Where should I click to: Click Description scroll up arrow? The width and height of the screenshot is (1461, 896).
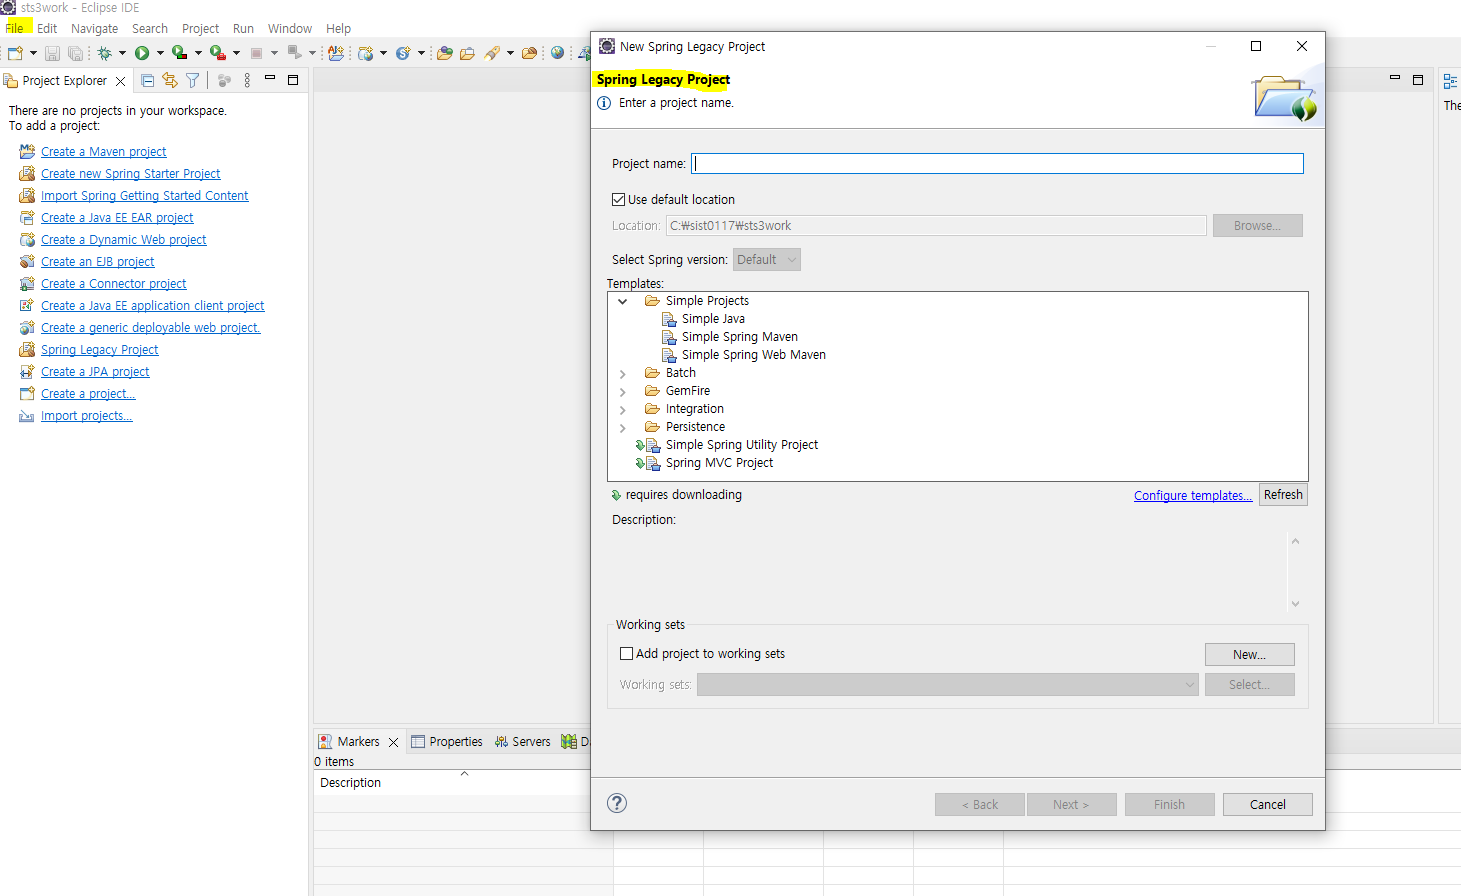click(x=1295, y=541)
